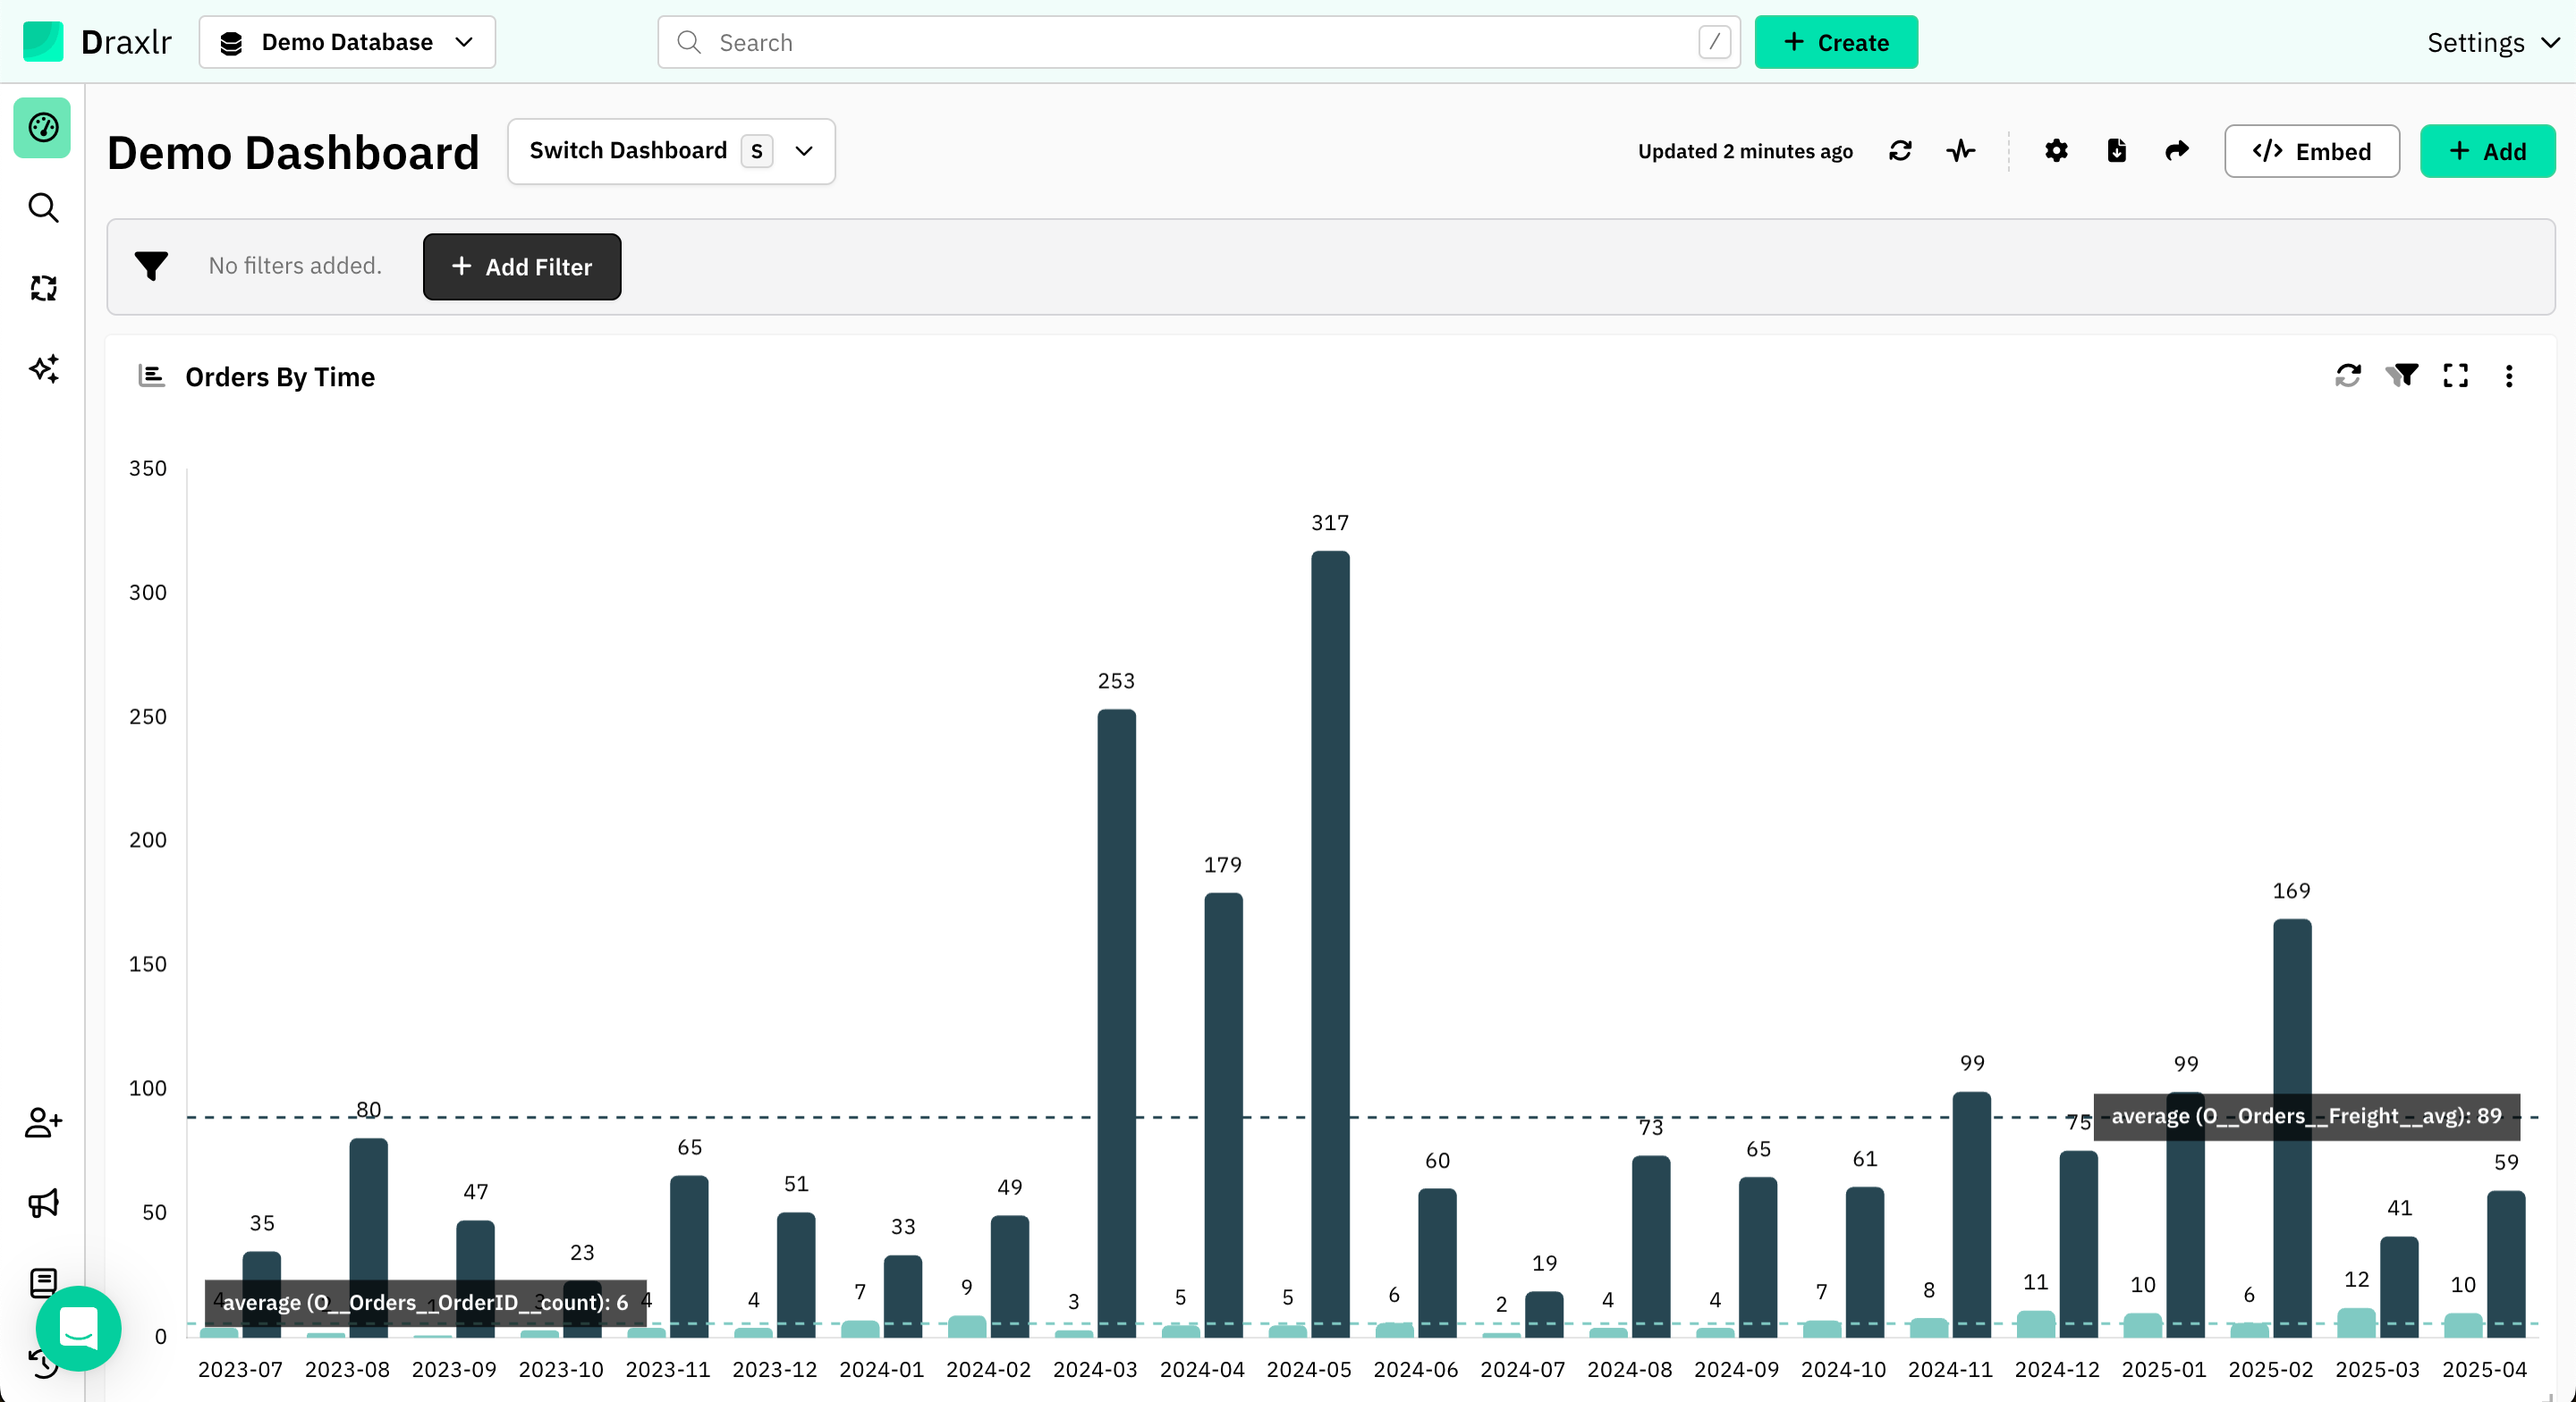Click the 2025-04 axis label
The image size is (2576, 1402).
click(2484, 1369)
